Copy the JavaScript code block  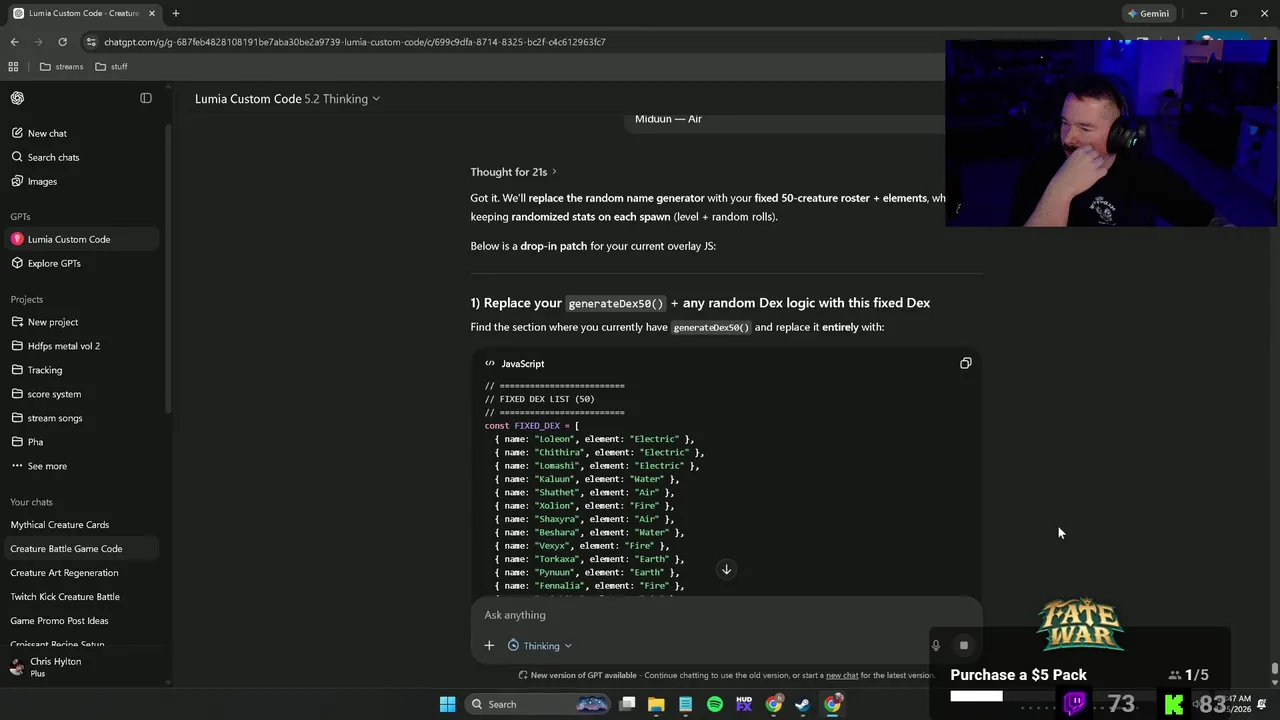[965, 364]
